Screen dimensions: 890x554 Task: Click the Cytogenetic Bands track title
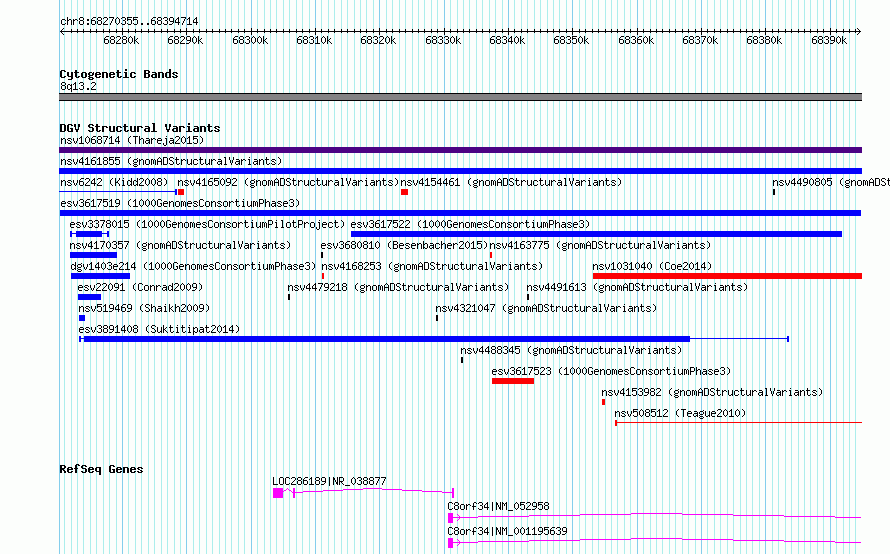click(119, 74)
